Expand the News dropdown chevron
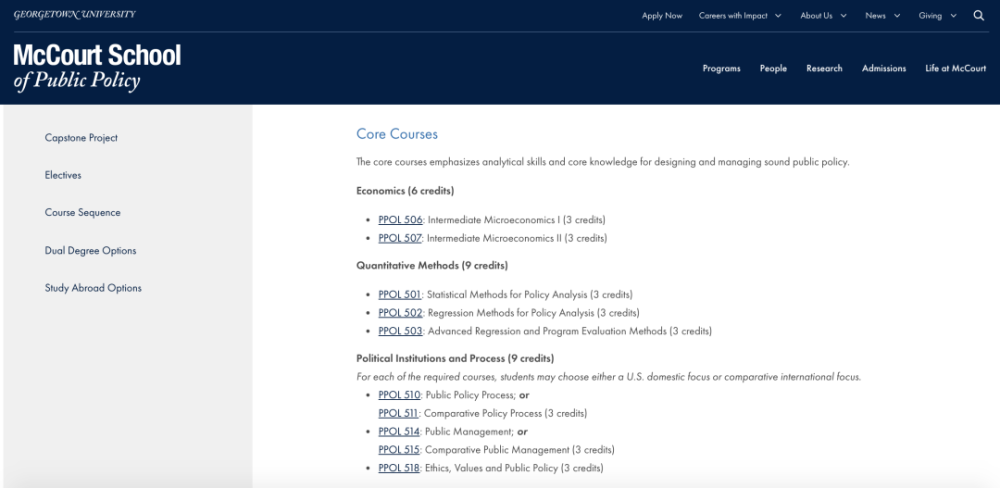The image size is (1000, 488). (897, 16)
